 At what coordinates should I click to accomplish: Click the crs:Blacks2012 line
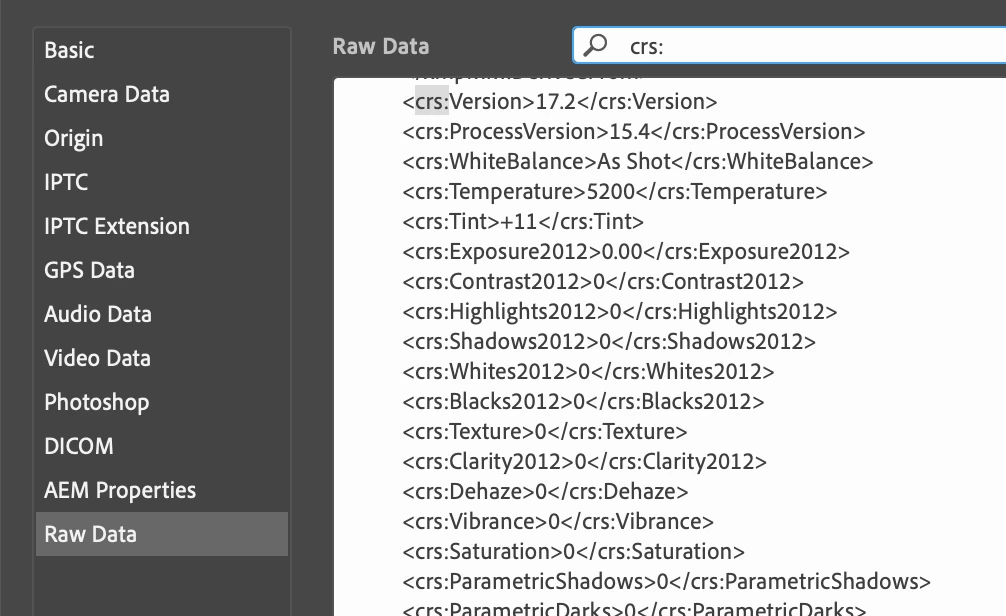tap(583, 402)
